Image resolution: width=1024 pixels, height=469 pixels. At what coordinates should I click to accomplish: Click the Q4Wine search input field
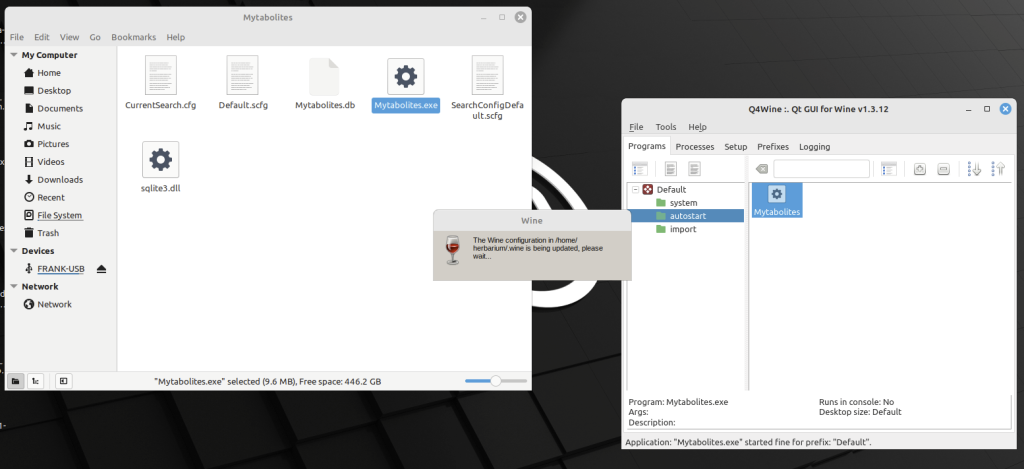821,169
